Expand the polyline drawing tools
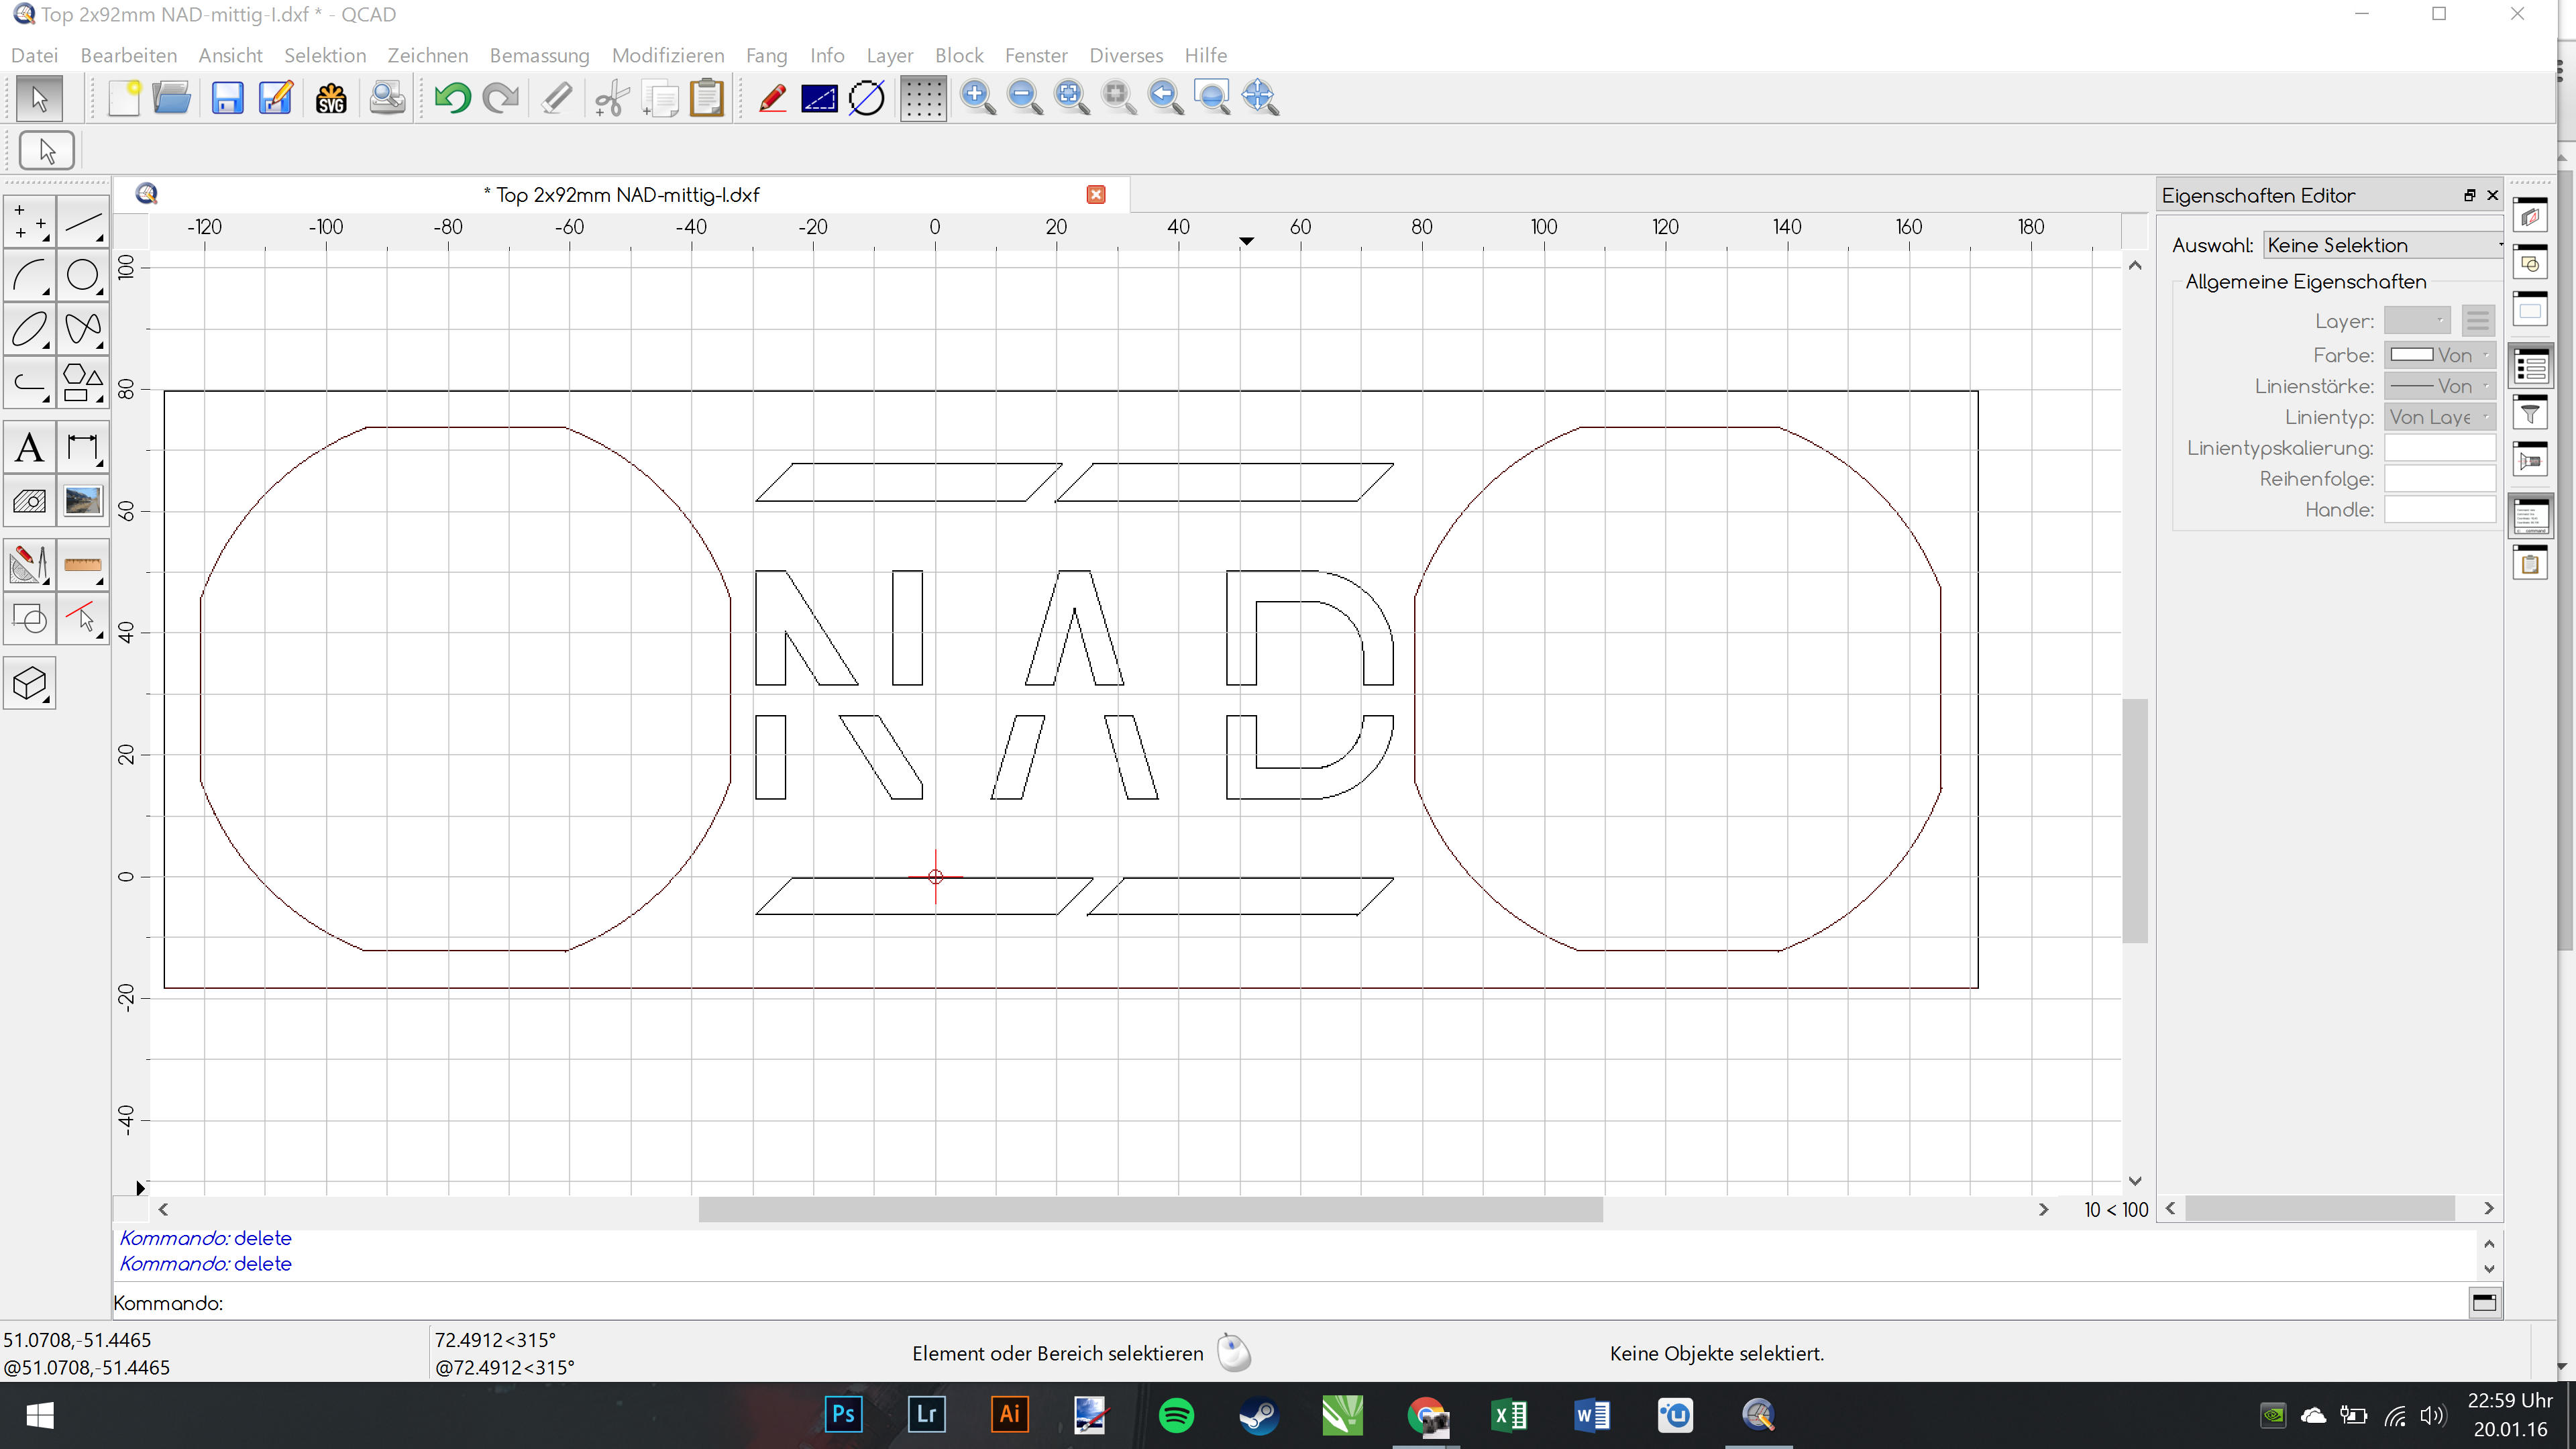2576x1449 pixels. tap(30, 383)
